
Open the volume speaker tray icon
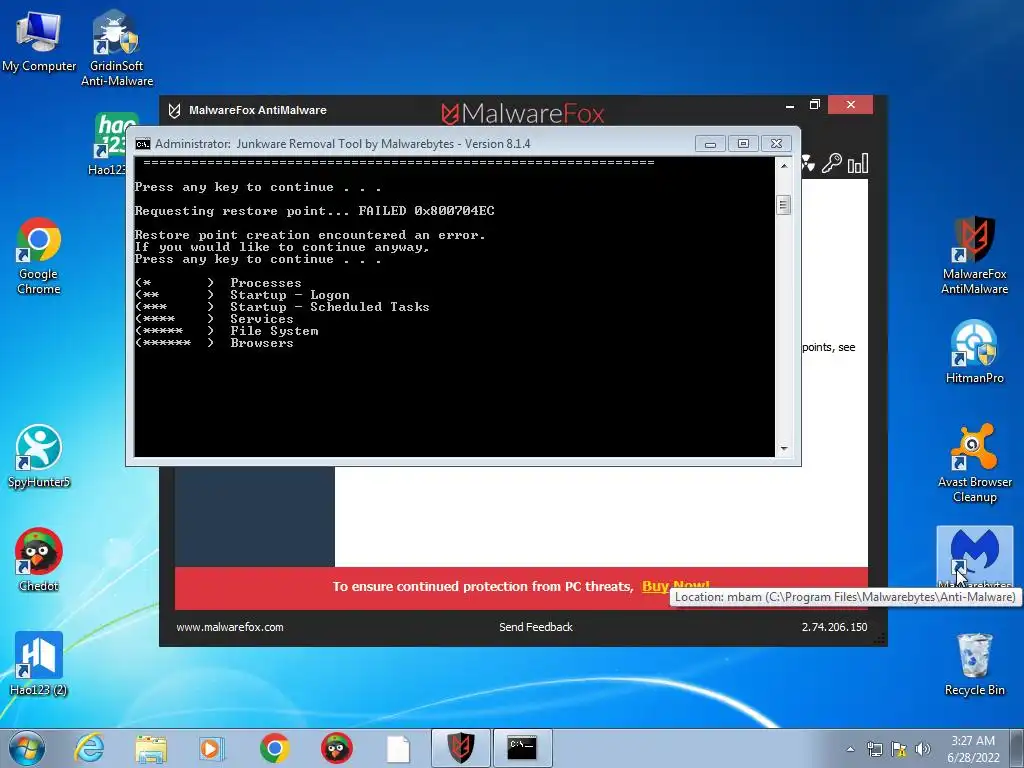pos(923,749)
